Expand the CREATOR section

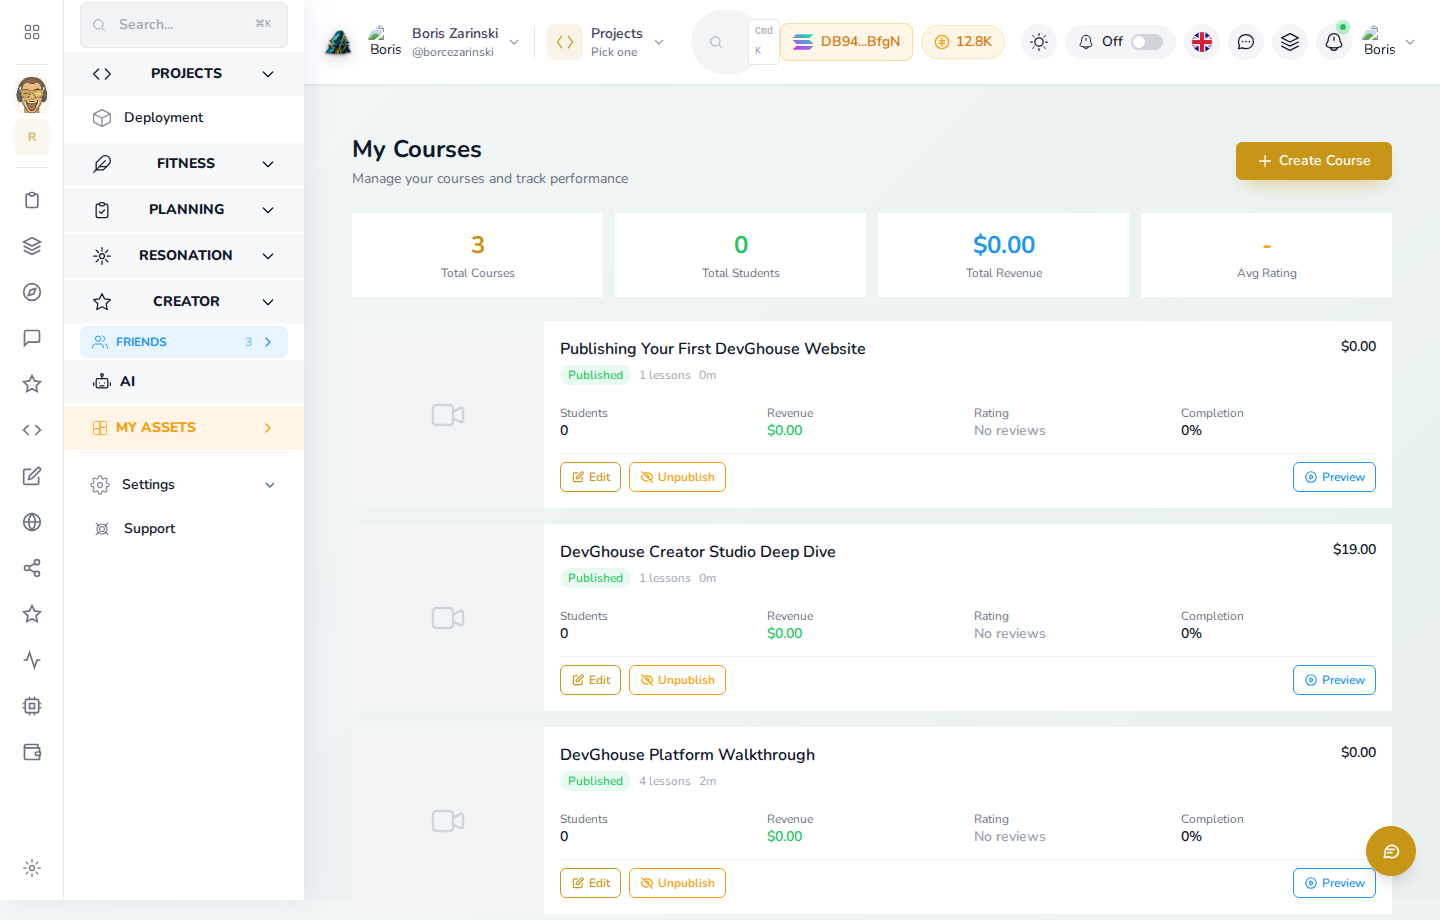coord(184,302)
